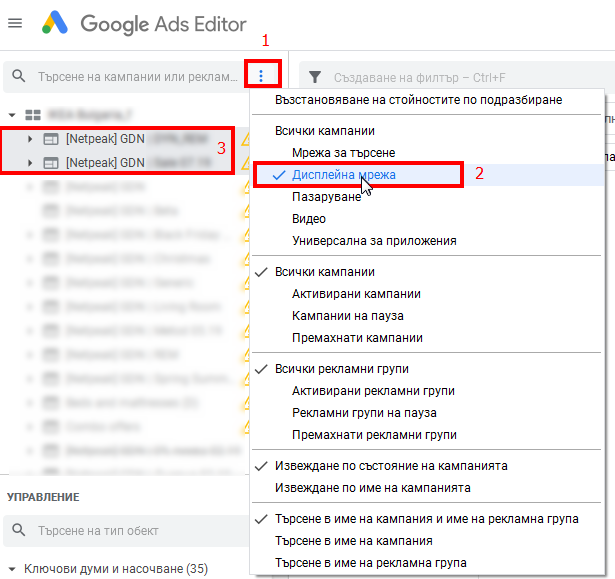This screenshot has width=615, height=579.
Task: Select Кампании на пауза option
Action: (x=348, y=316)
